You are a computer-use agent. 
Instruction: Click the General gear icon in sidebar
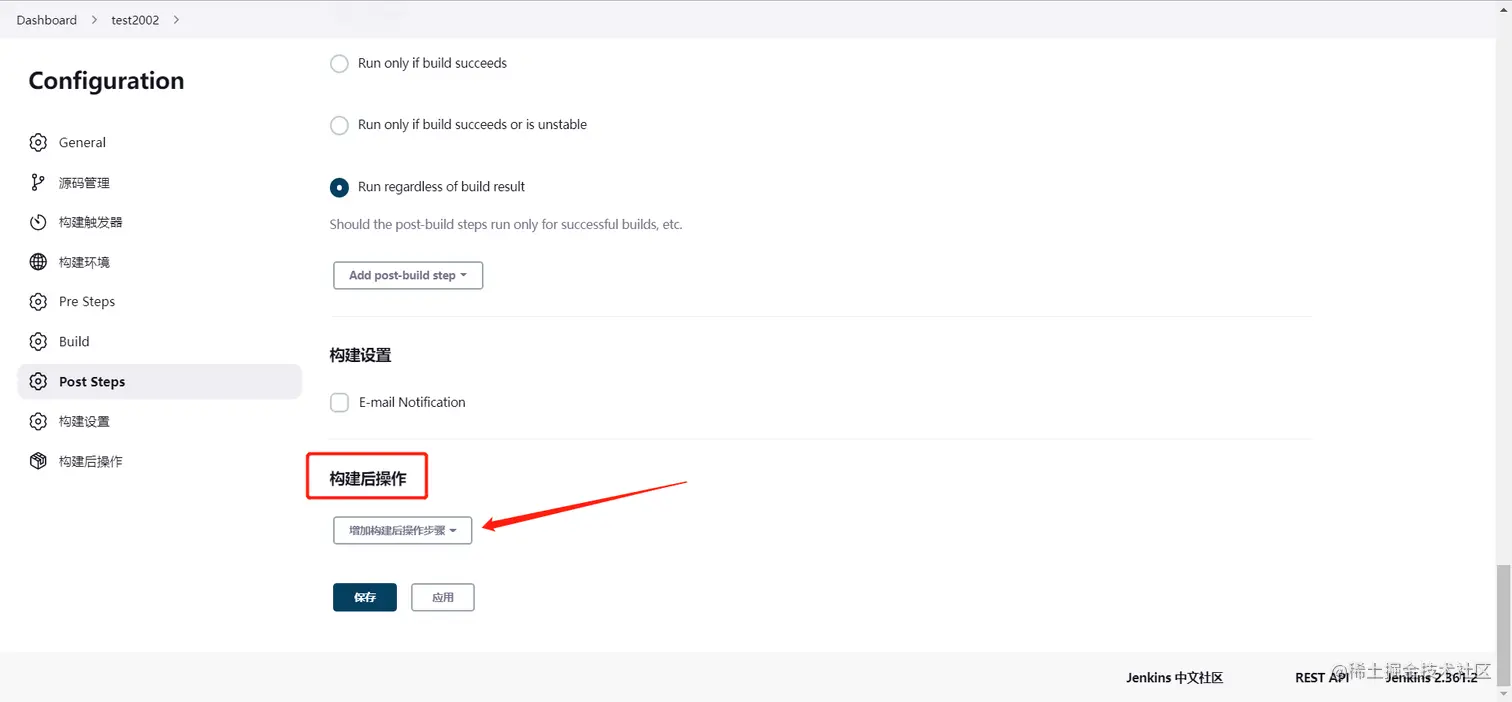pyautogui.click(x=38, y=142)
